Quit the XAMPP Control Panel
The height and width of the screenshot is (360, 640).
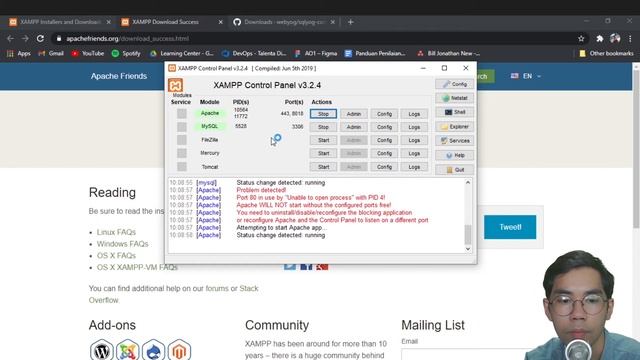[454, 169]
